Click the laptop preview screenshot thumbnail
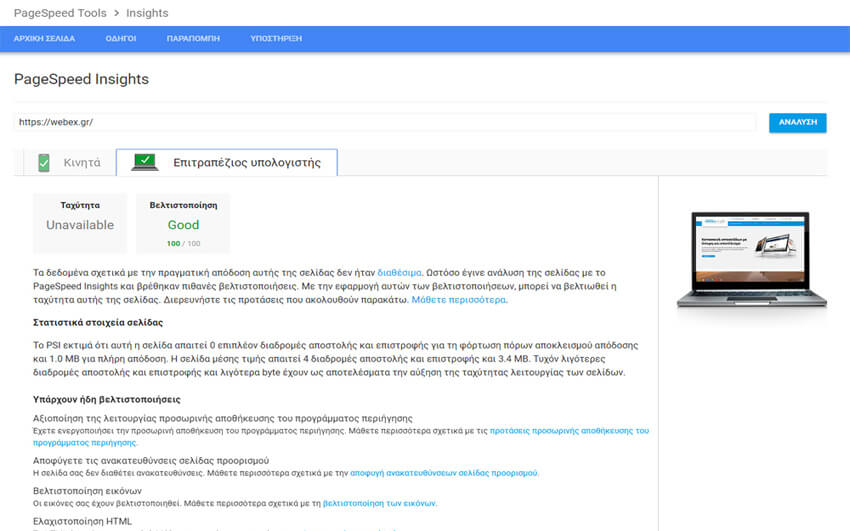This screenshot has width=850, height=531. tap(751, 260)
